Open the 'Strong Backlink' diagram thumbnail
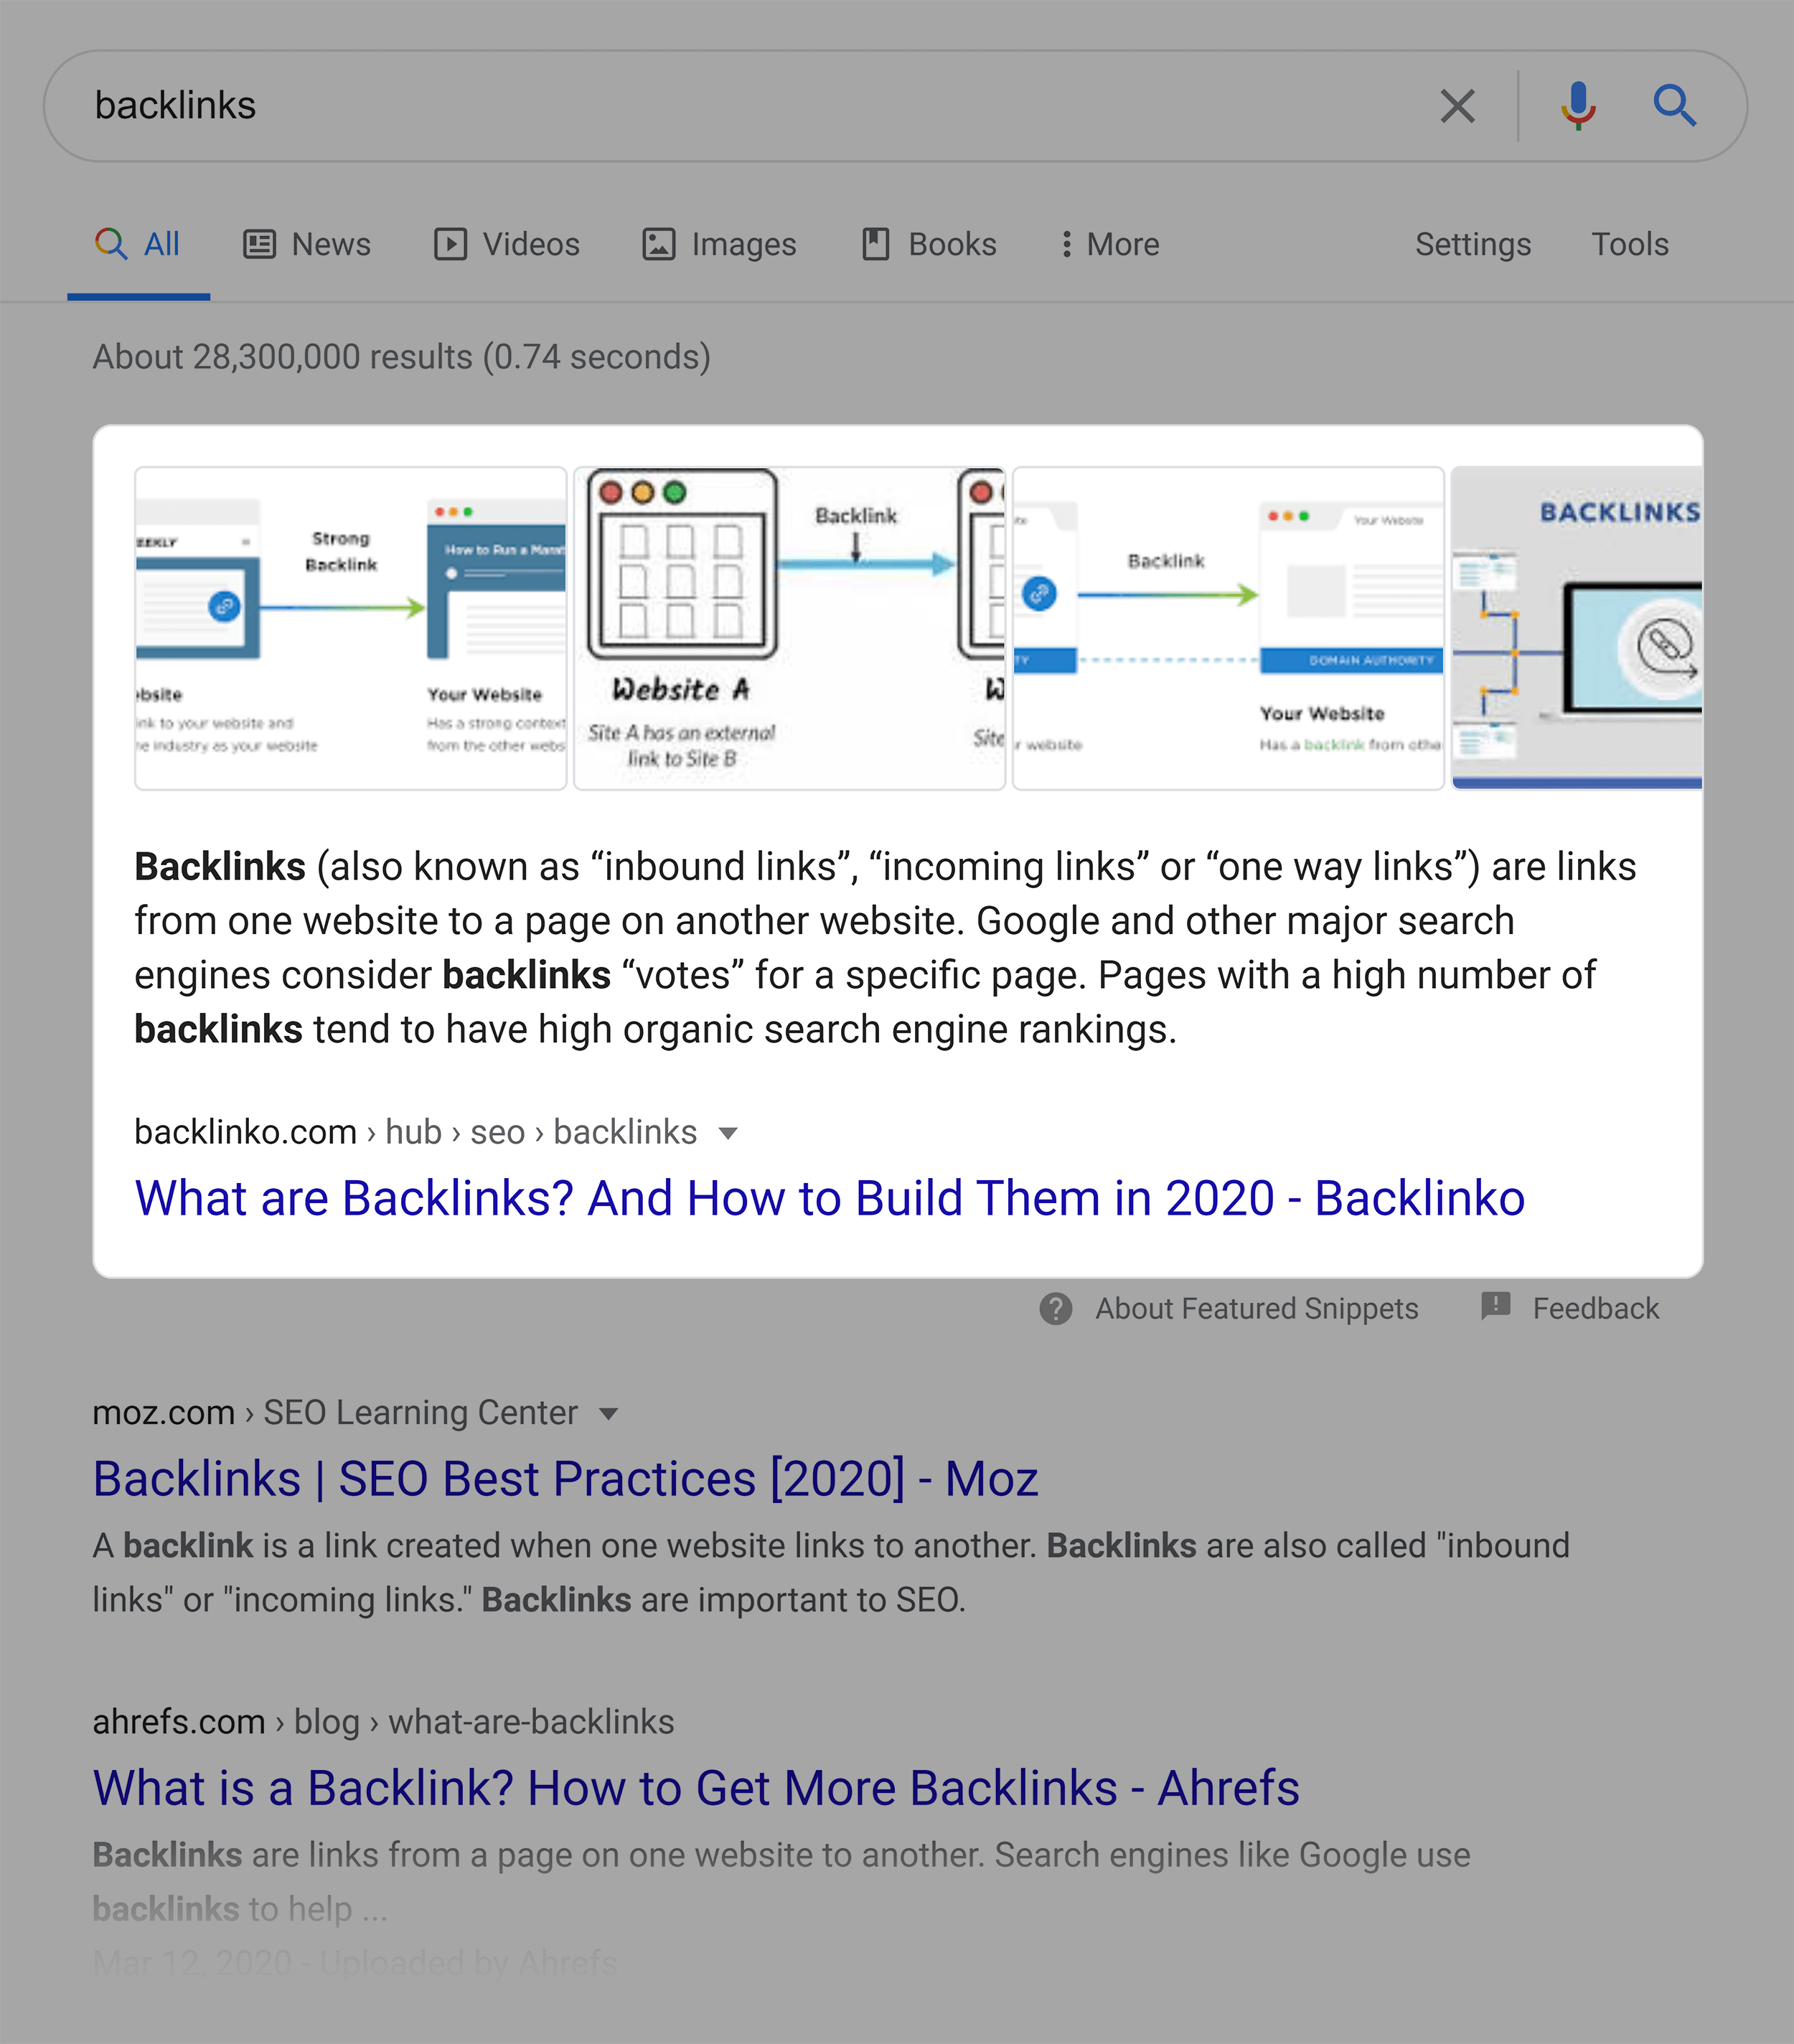The height and width of the screenshot is (2044, 1794). [351, 628]
